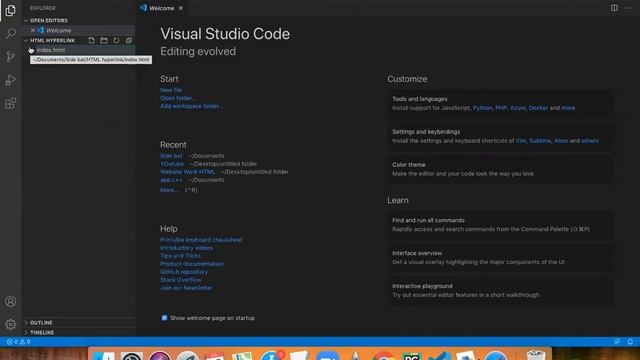
Task: Open the More Actions ellipsis in editor
Action: [629, 8]
